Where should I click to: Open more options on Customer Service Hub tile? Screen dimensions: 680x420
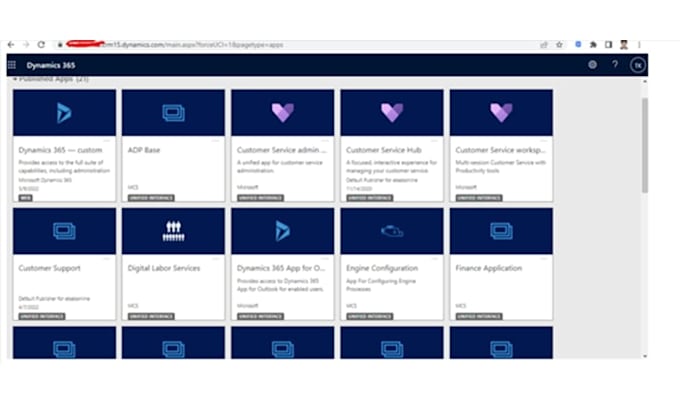[434, 141]
